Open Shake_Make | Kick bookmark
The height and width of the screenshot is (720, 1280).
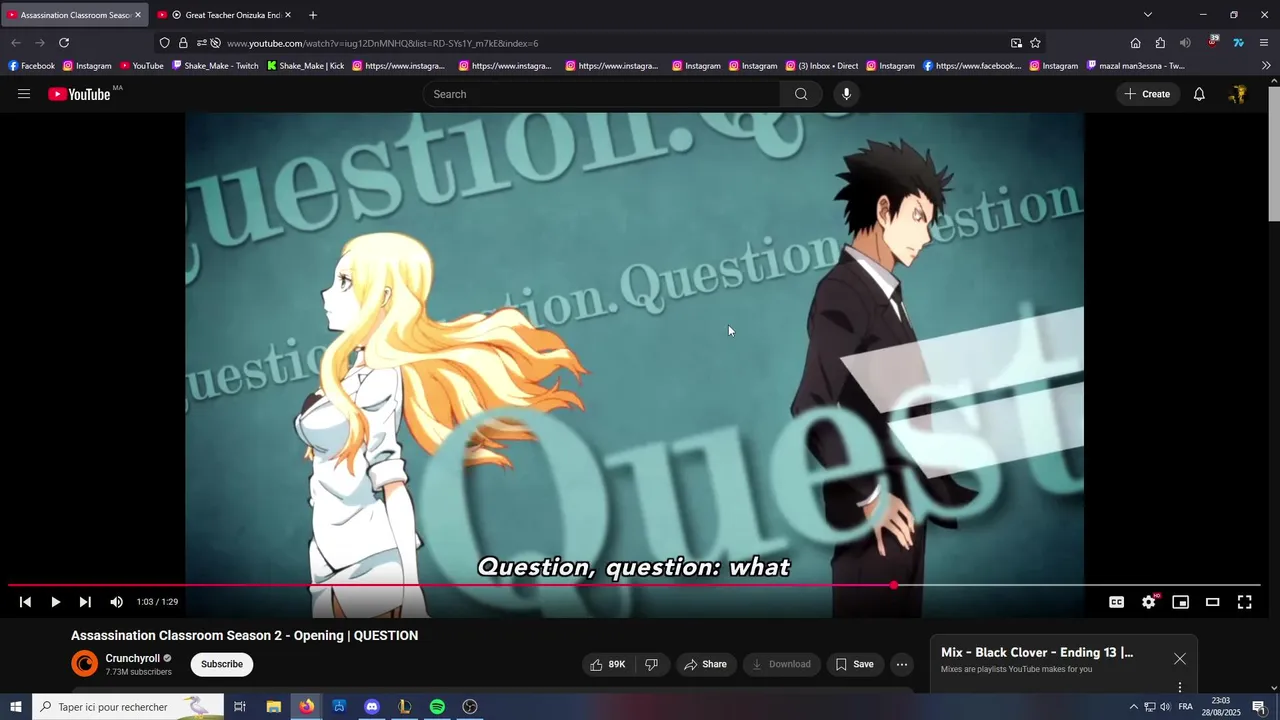pos(305,66)
